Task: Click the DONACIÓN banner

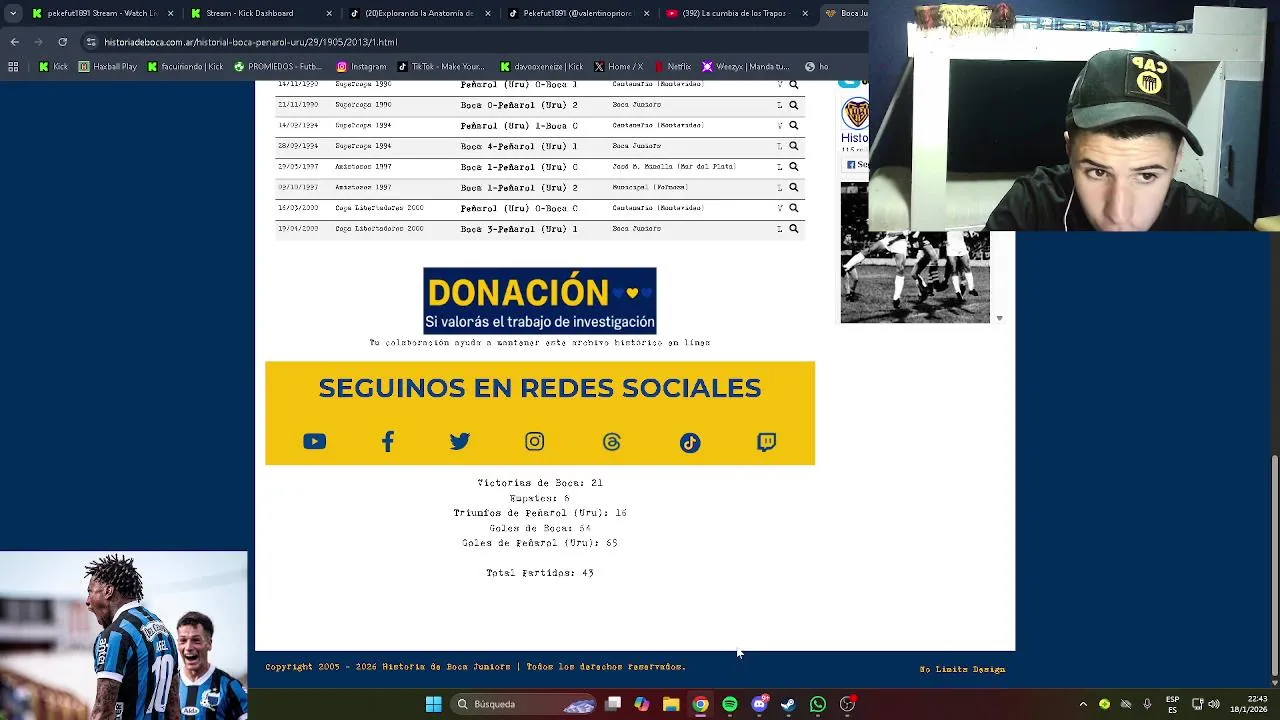Action: (x=540, y=300)
